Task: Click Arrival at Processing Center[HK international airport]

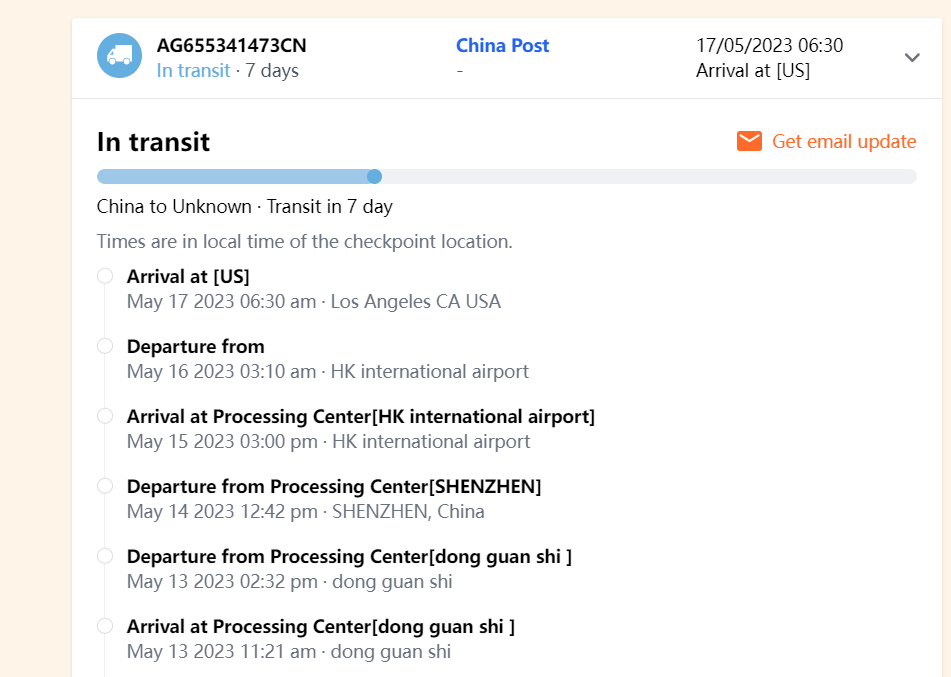Action: click(x=360, y=416)
